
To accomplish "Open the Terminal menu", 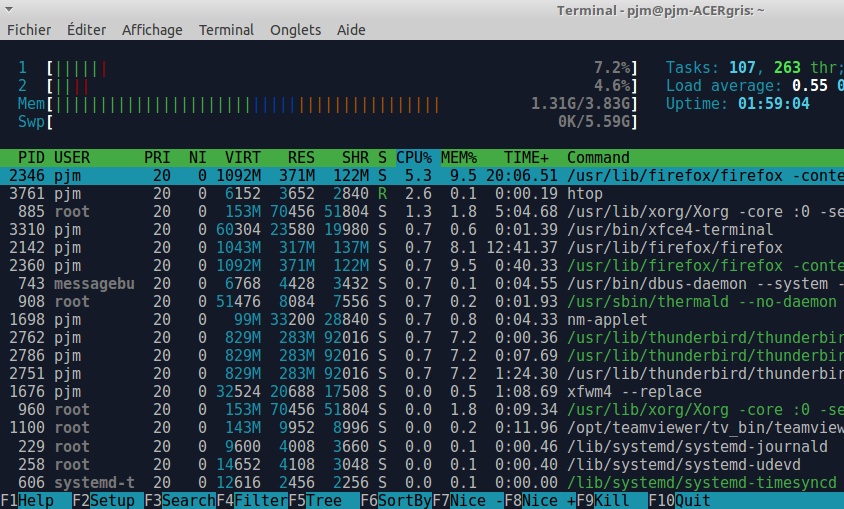I will 226,30.
